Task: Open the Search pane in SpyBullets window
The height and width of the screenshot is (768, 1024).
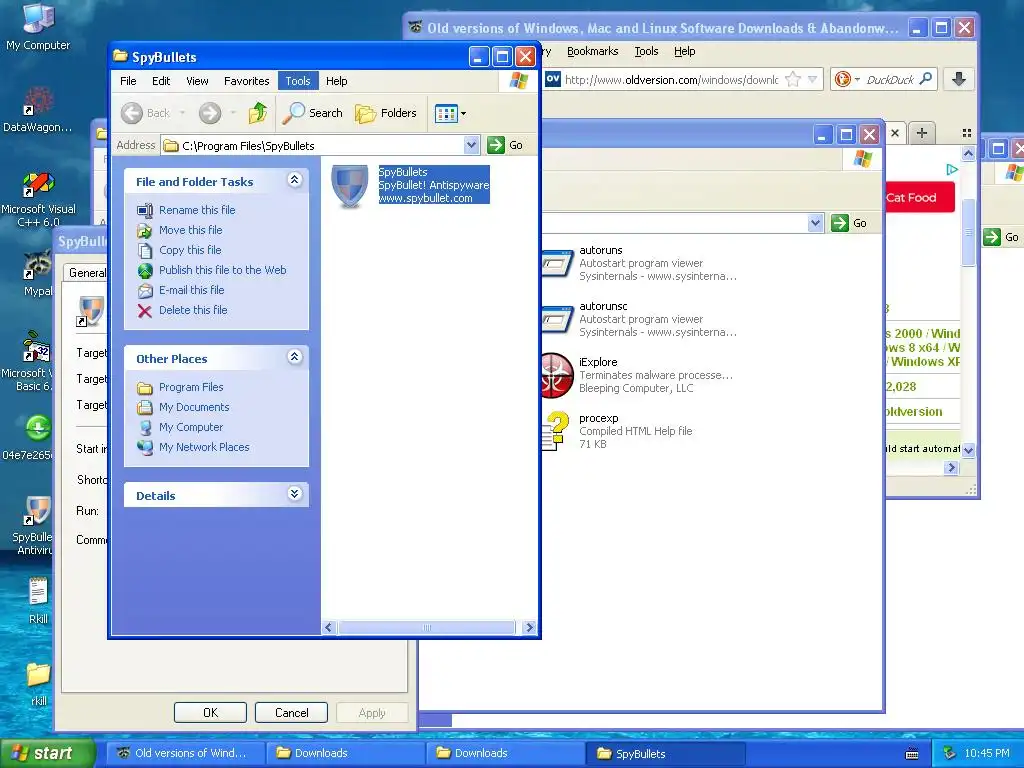Action: coord(313,113)
